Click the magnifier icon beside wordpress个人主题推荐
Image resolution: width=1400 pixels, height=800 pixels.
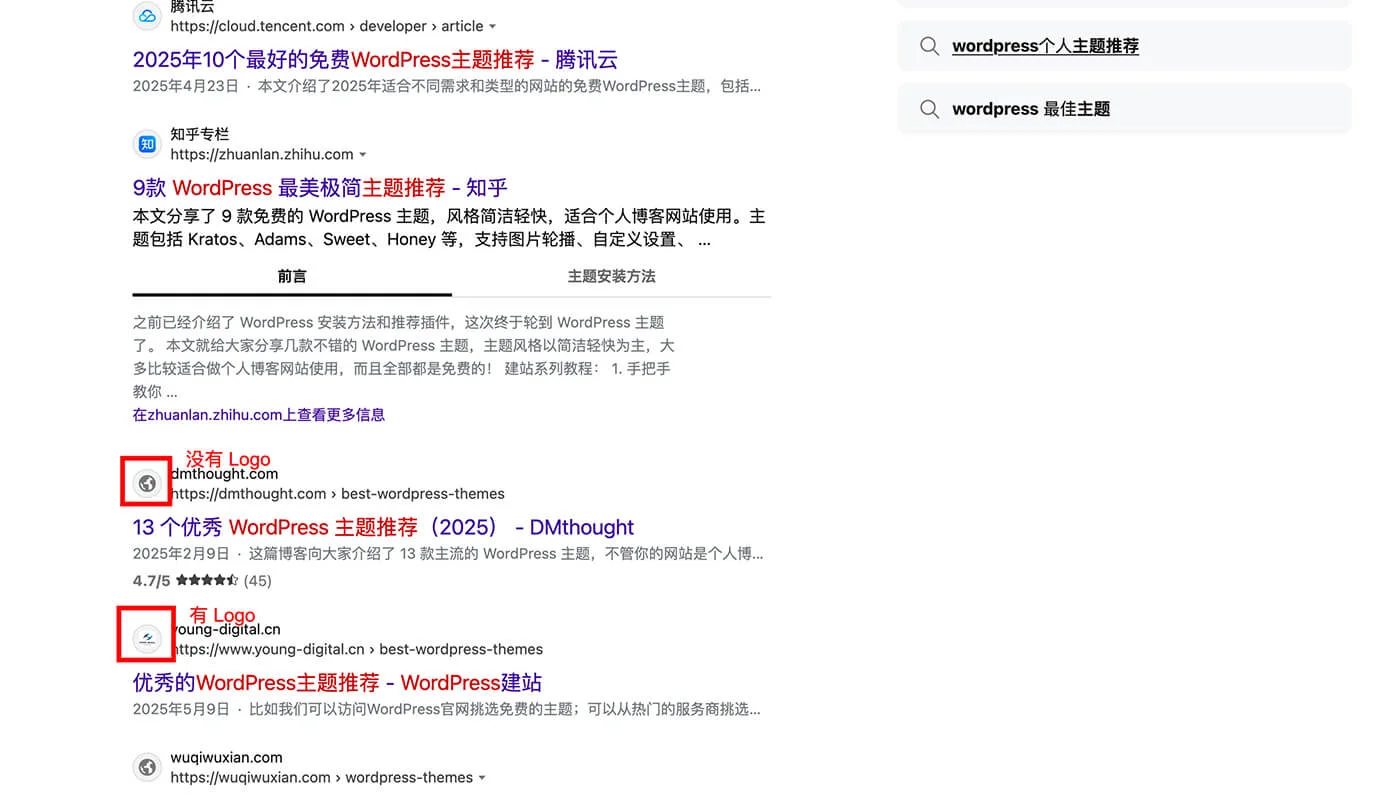tap(929, 45)
